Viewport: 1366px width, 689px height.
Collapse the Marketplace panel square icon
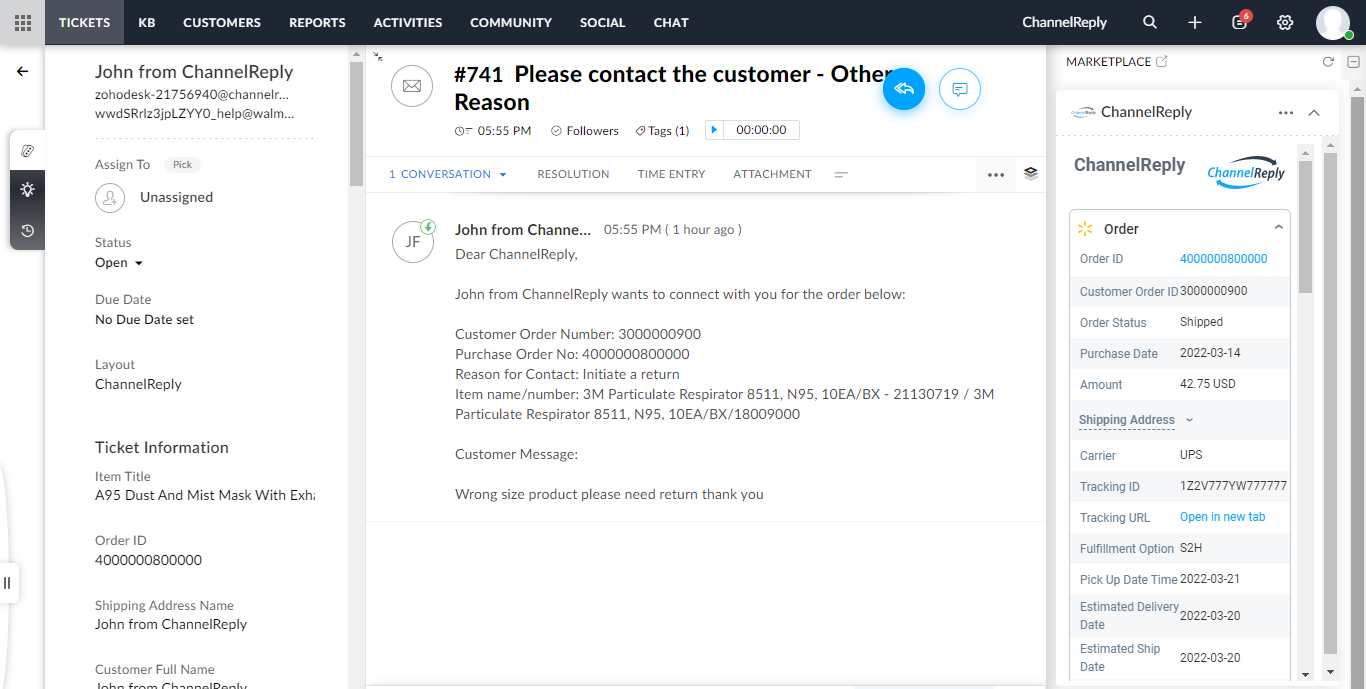pyautogui.click(x=1353, y=62)
